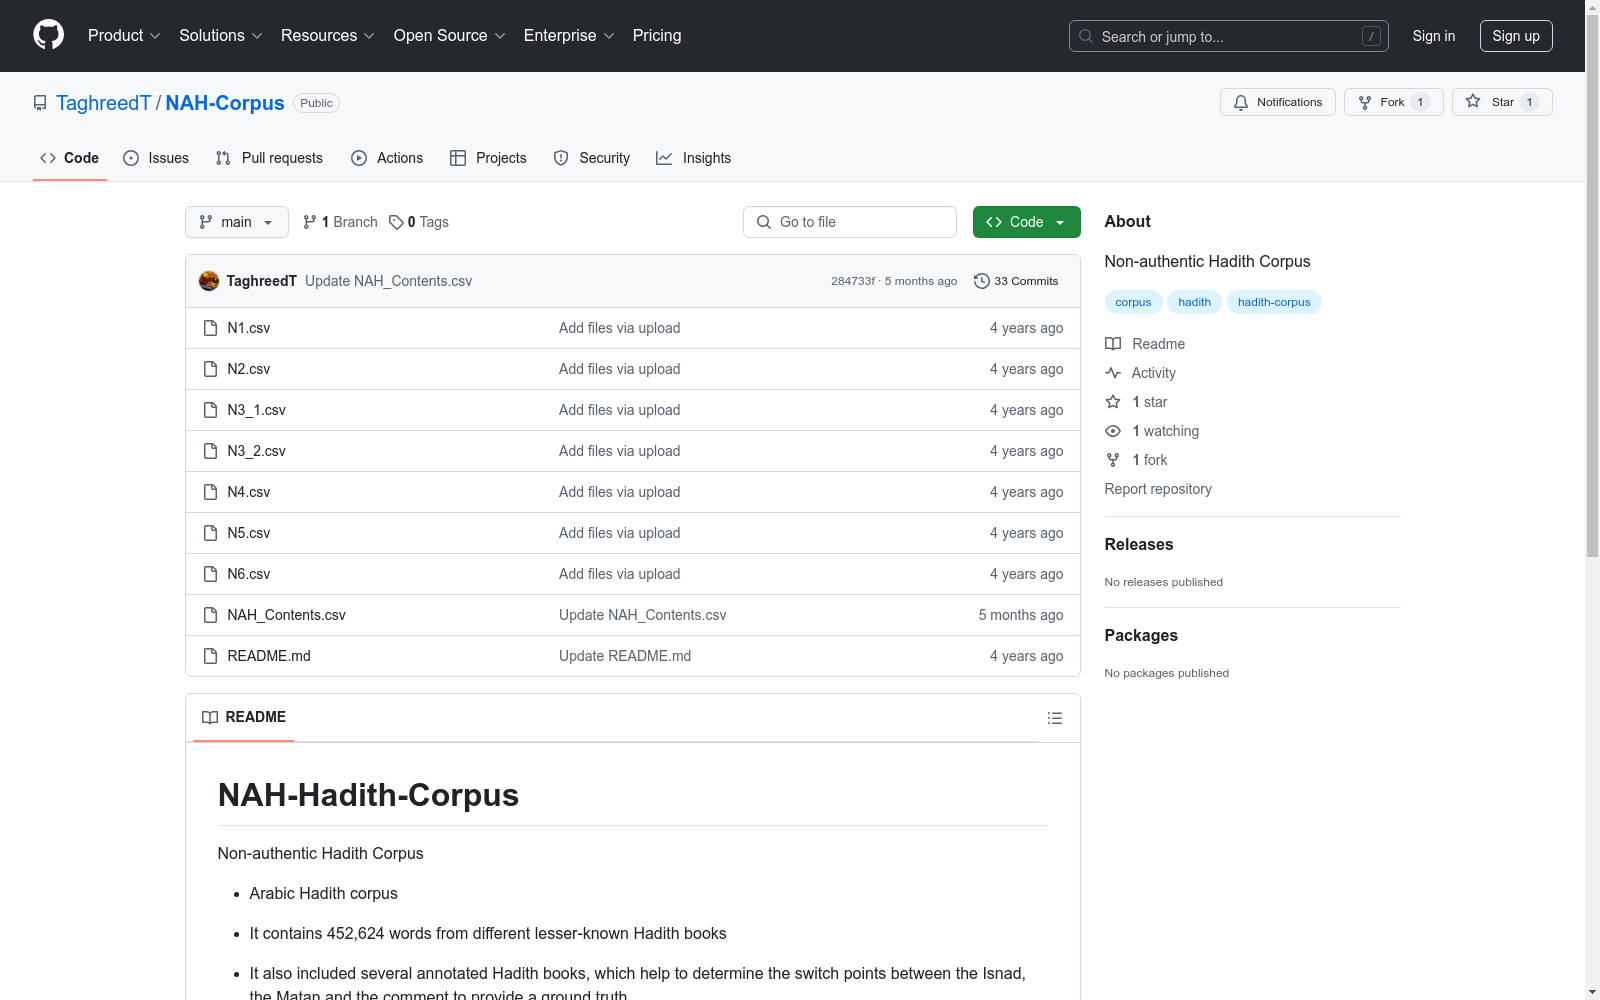Click the fork icon beside 1 fork
This screenshot has height=1000, width=1600.
pos(1113,460)
